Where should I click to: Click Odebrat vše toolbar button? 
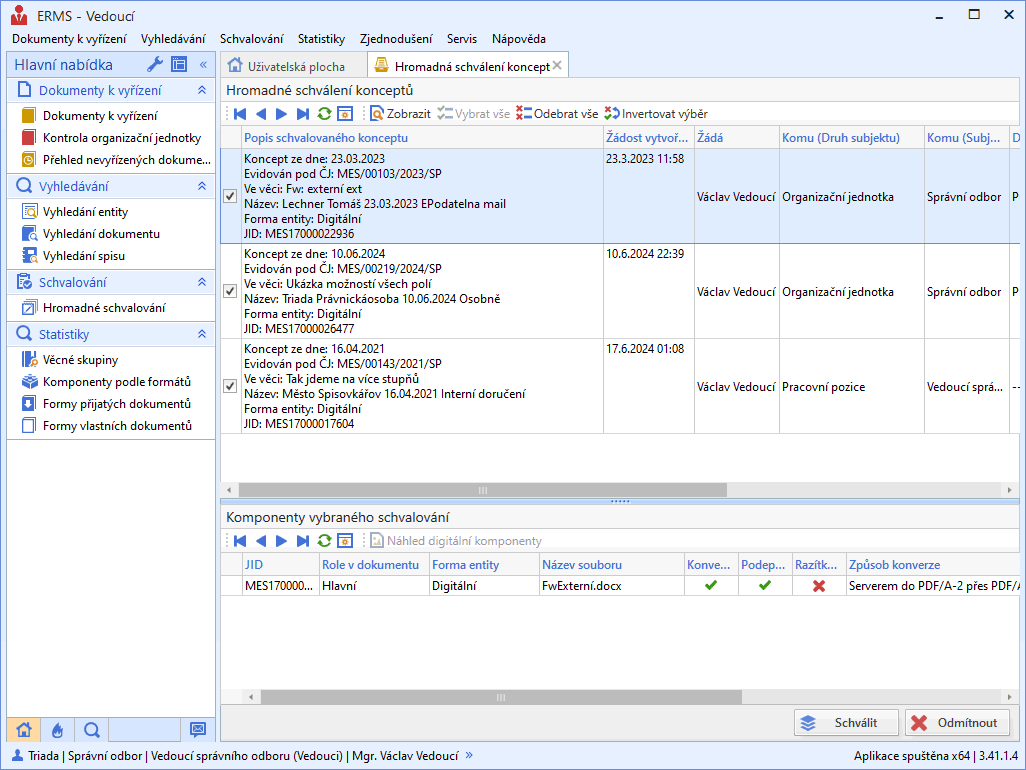pyautogui.click(x=557, y=114)
